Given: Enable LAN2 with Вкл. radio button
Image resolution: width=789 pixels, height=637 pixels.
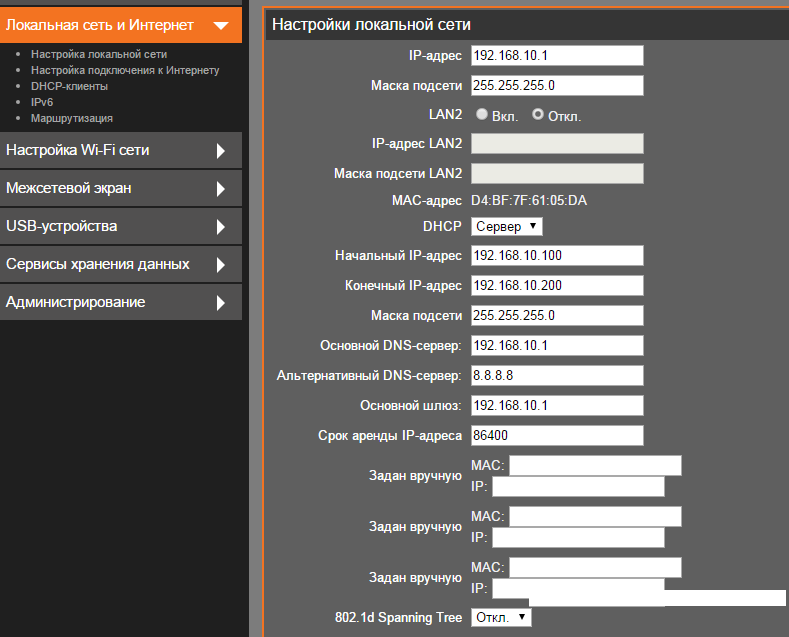Looking at the screenshot, I should click(x=481, y=115).
